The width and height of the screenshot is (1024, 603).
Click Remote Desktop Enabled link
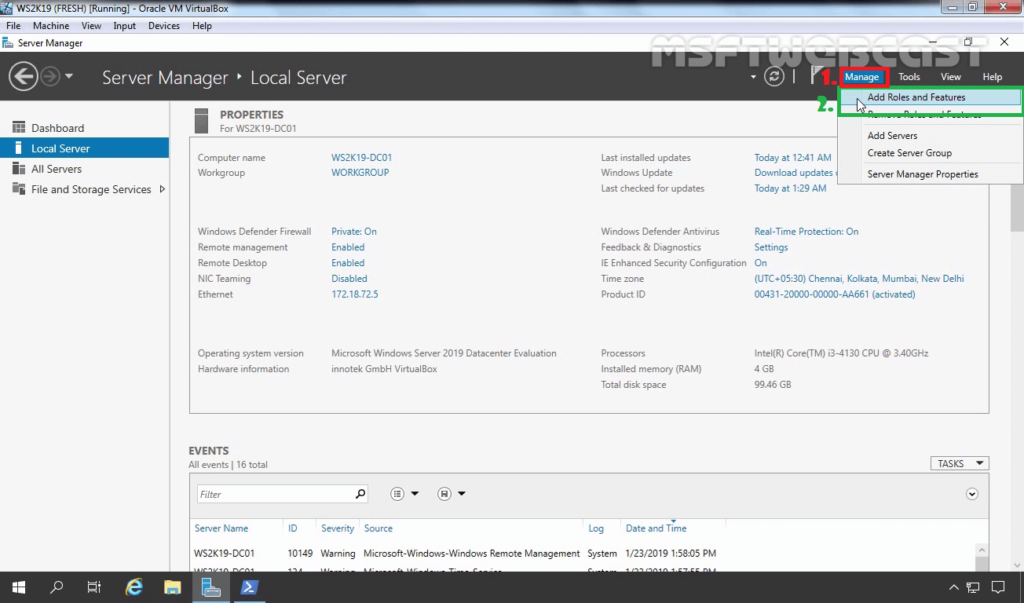[x=347, y=263]
